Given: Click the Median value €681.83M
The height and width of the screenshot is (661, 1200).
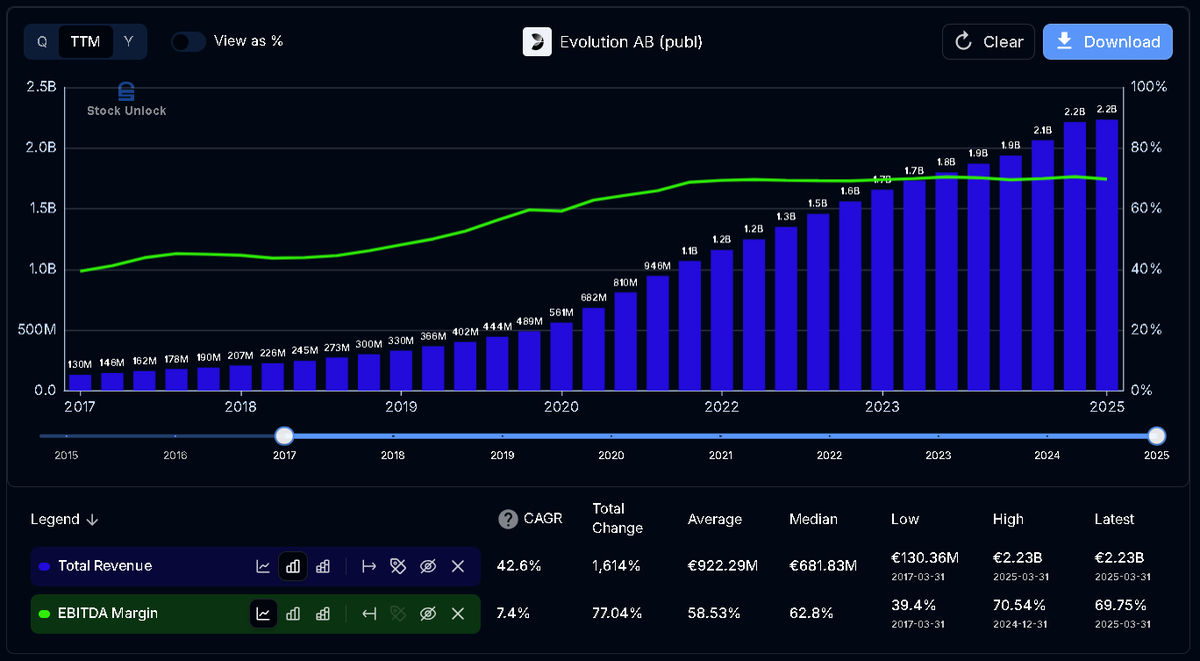Looking at the screenshot, I should pos(822,566).
